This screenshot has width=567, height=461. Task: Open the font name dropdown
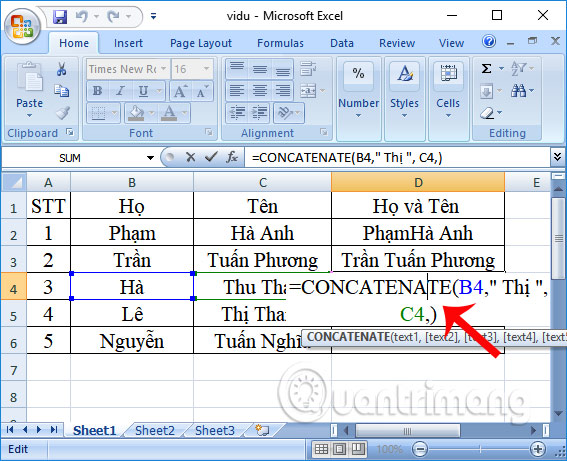coord(164,69)
